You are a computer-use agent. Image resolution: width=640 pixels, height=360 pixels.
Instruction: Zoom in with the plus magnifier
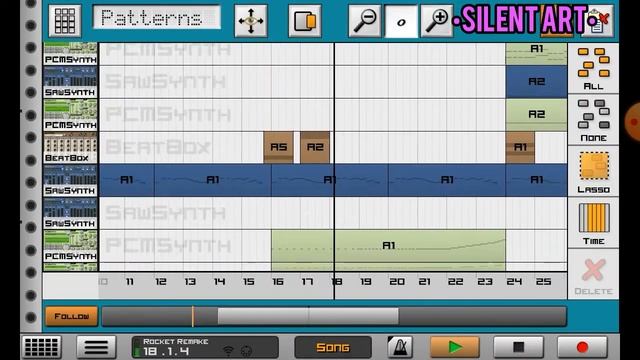point(437,20)
